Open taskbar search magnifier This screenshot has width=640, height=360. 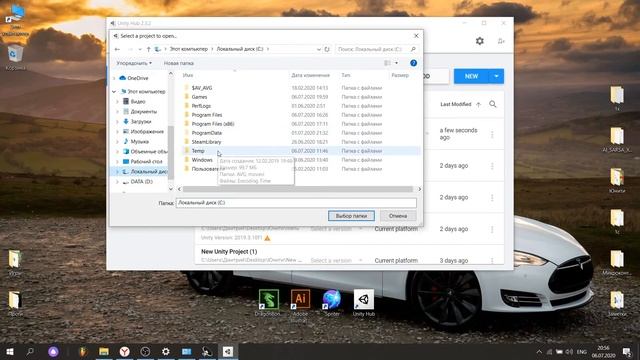30,351
